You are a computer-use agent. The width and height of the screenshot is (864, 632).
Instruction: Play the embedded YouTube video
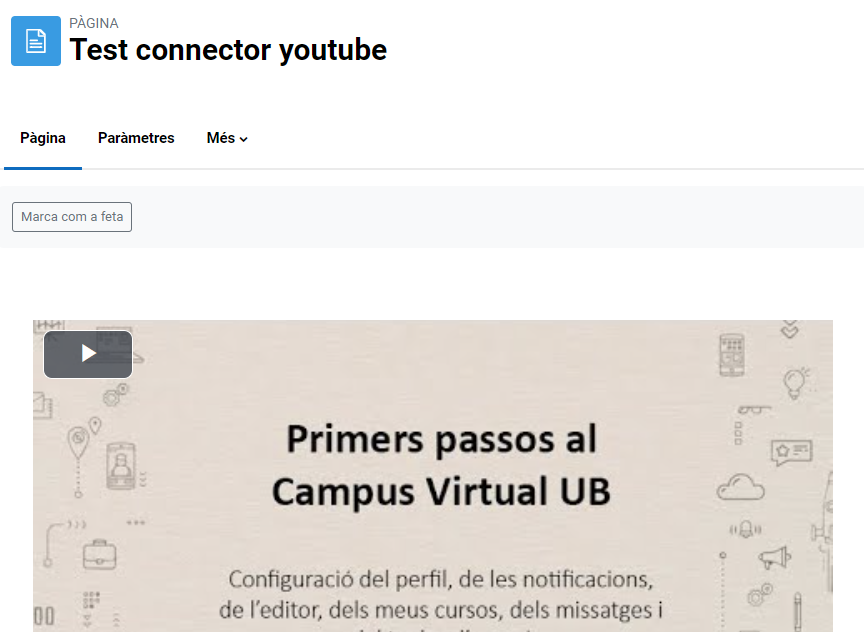pyautogui.click(x=88, y=354)
